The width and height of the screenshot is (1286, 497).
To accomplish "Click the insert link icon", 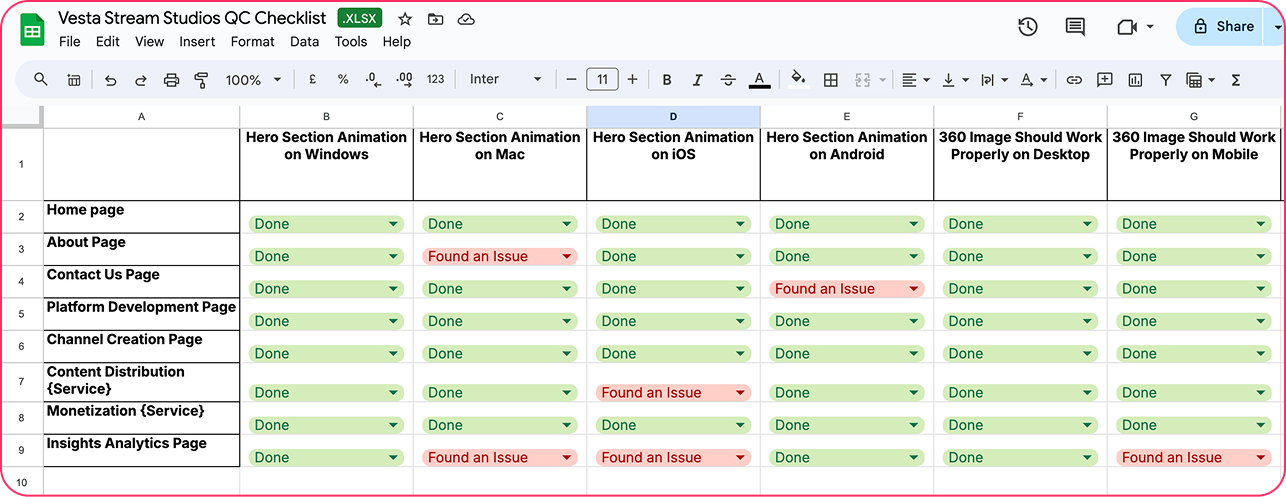I will (1074, 80).
